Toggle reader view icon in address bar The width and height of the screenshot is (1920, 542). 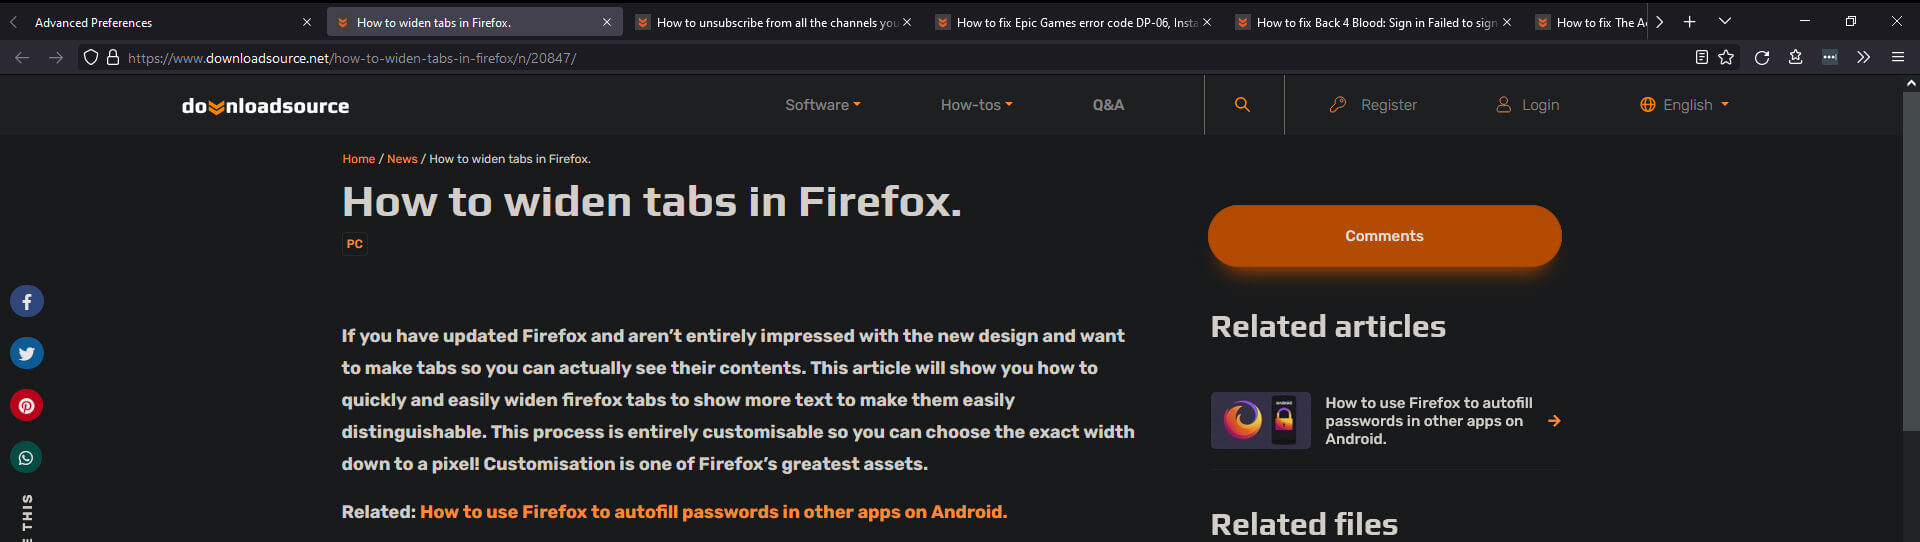point(1701,58)
